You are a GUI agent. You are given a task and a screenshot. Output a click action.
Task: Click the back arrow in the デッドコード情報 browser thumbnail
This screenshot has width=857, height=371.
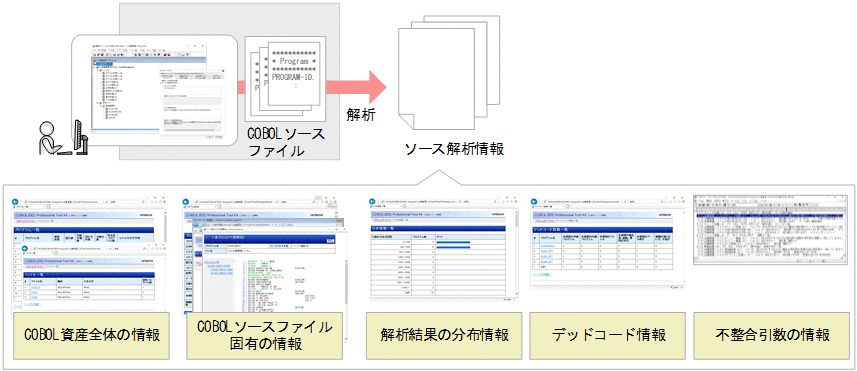[x=536, y=201]
